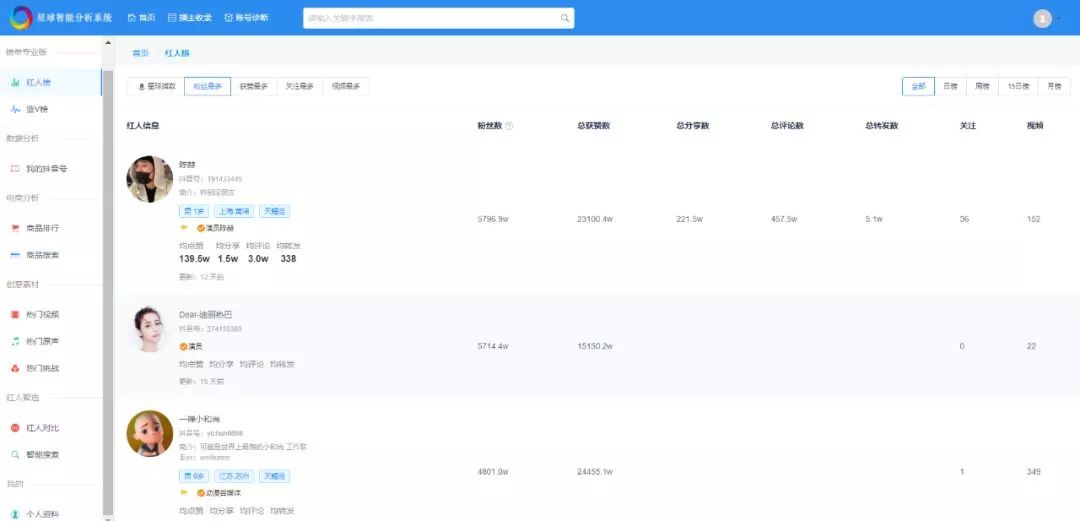The width and height of the screenshot is (1080, 521).
Task: Click the 商品排行 red flag sidebar icon
Action: pyautogui.click(x=15, y=228)
